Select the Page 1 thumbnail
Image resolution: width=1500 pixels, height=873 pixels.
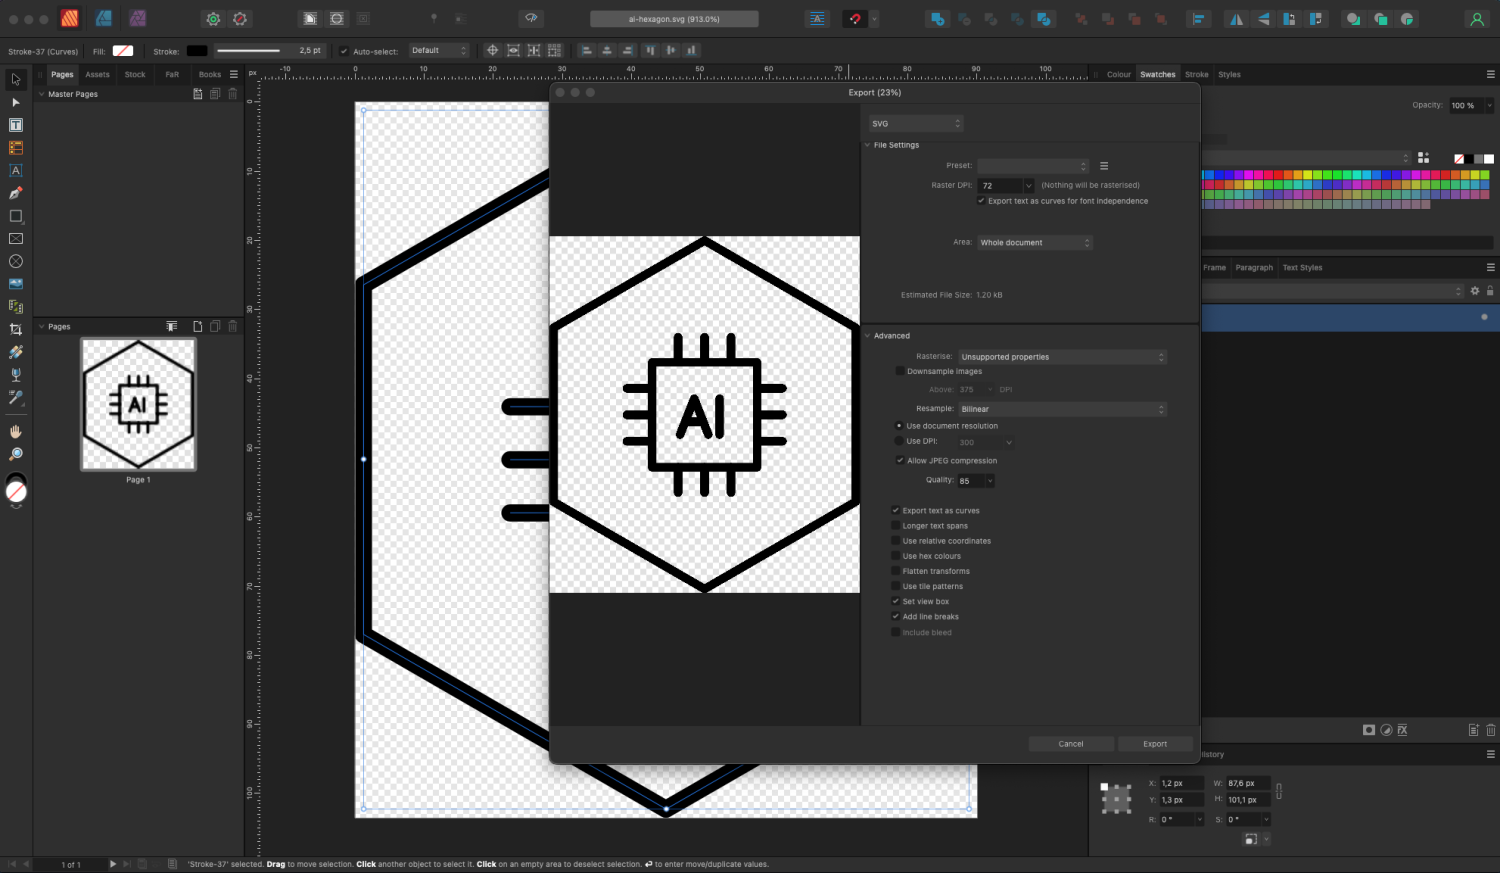click(138, 405)
